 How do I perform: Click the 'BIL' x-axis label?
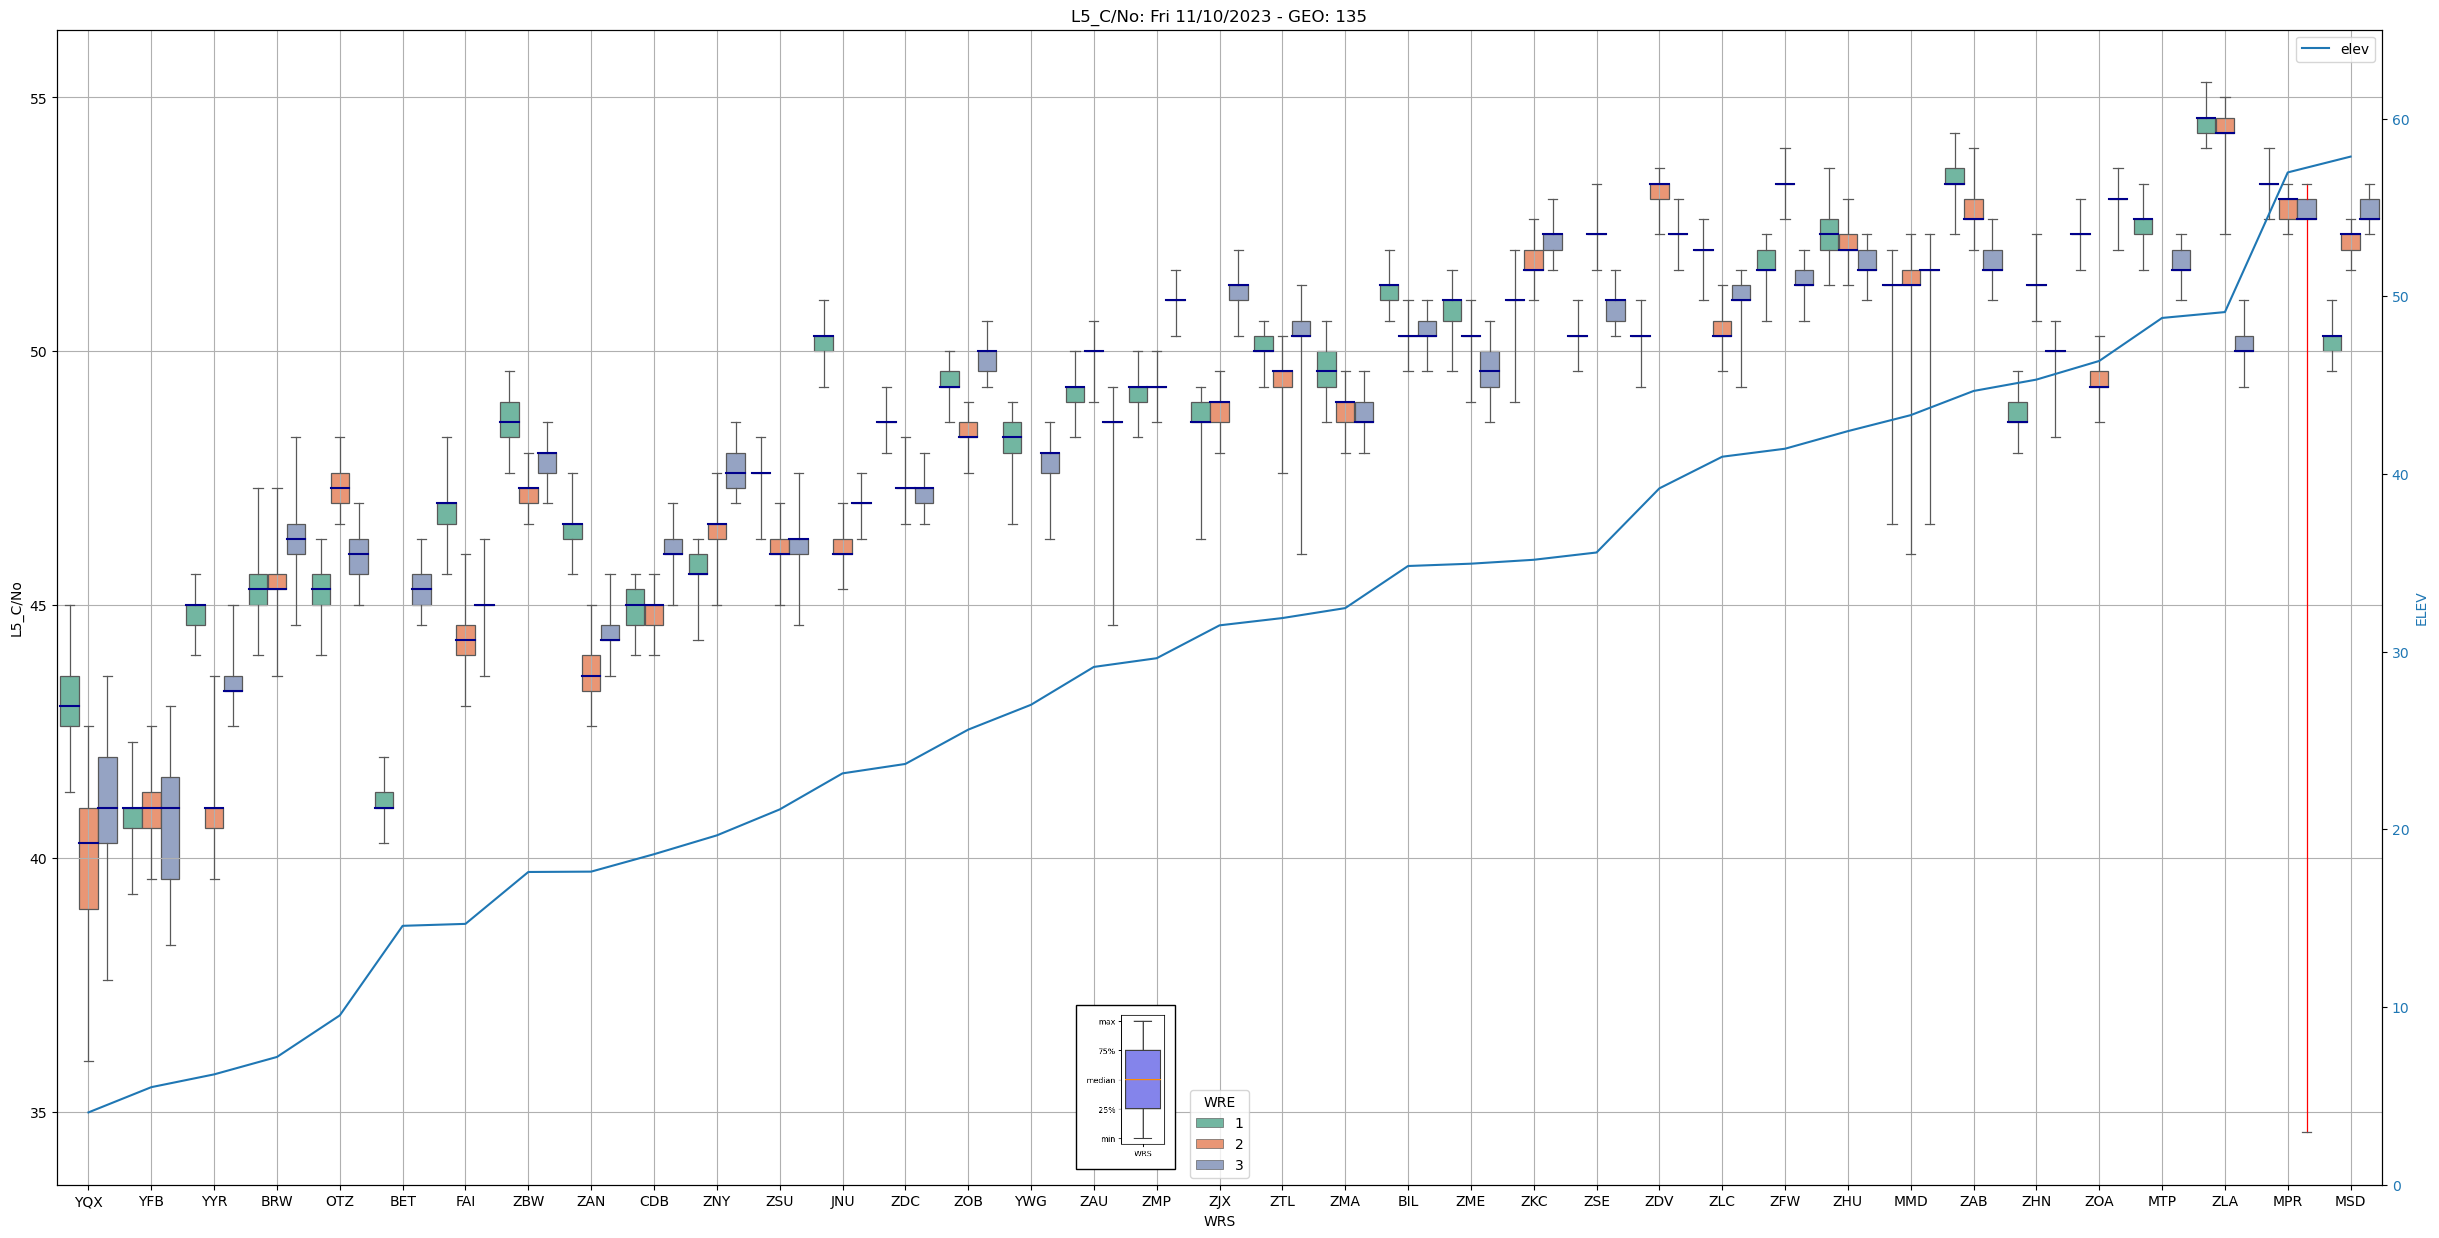pyautogui.click(x=1408, y=1201)
